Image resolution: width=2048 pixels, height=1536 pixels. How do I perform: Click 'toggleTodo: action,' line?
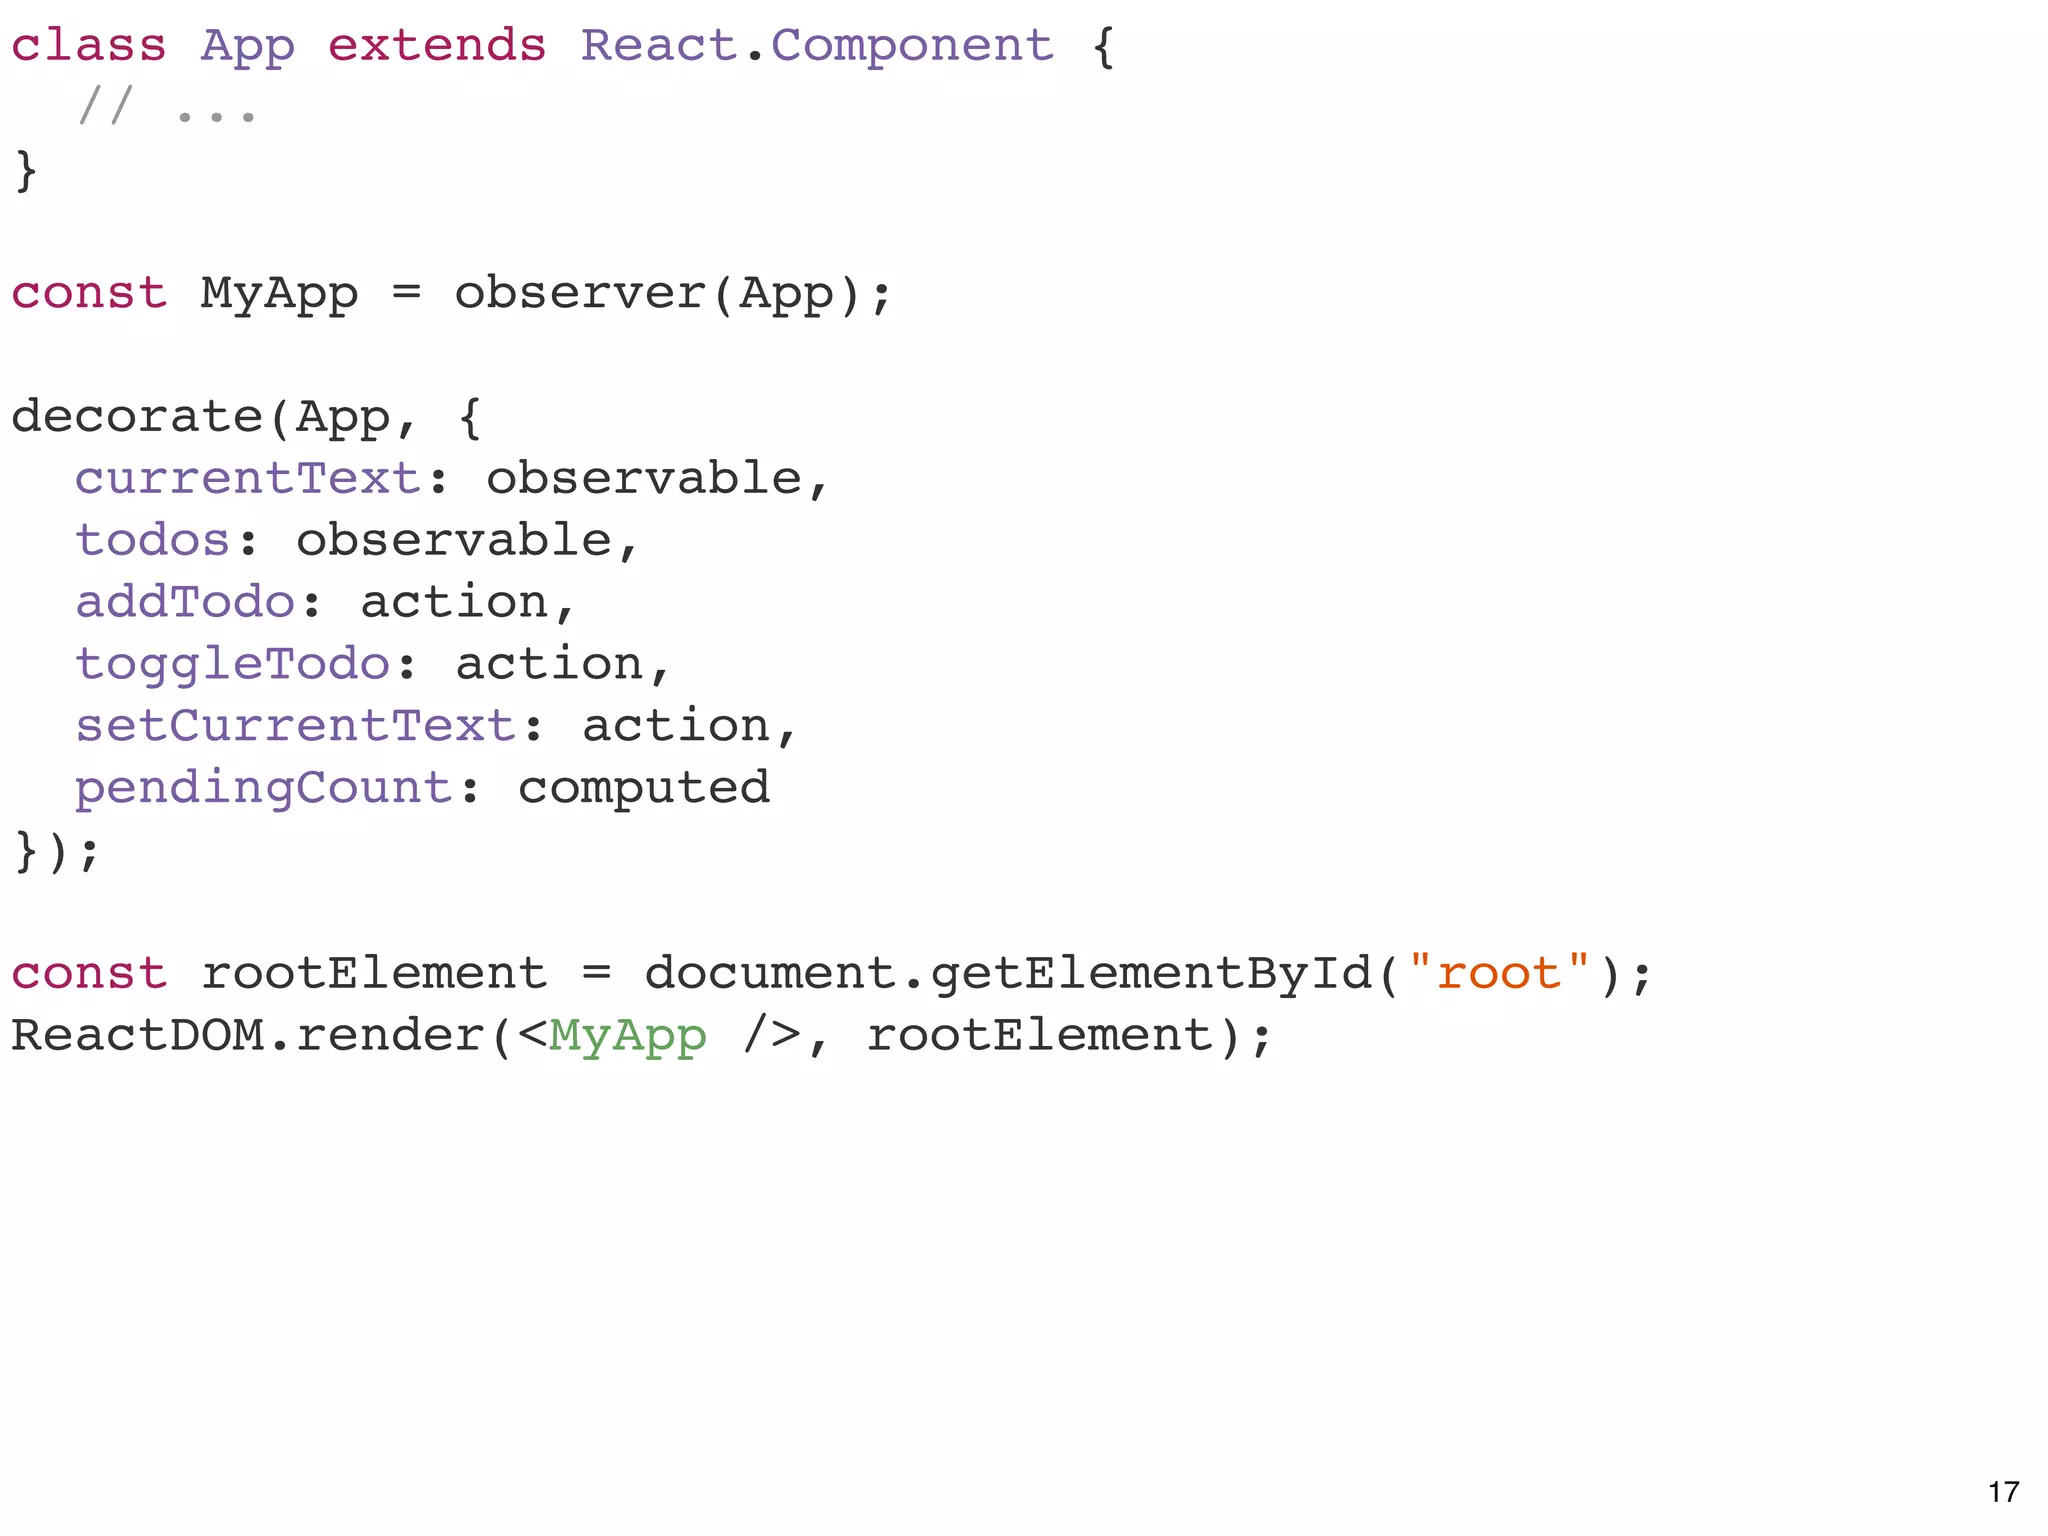[373, 665]
